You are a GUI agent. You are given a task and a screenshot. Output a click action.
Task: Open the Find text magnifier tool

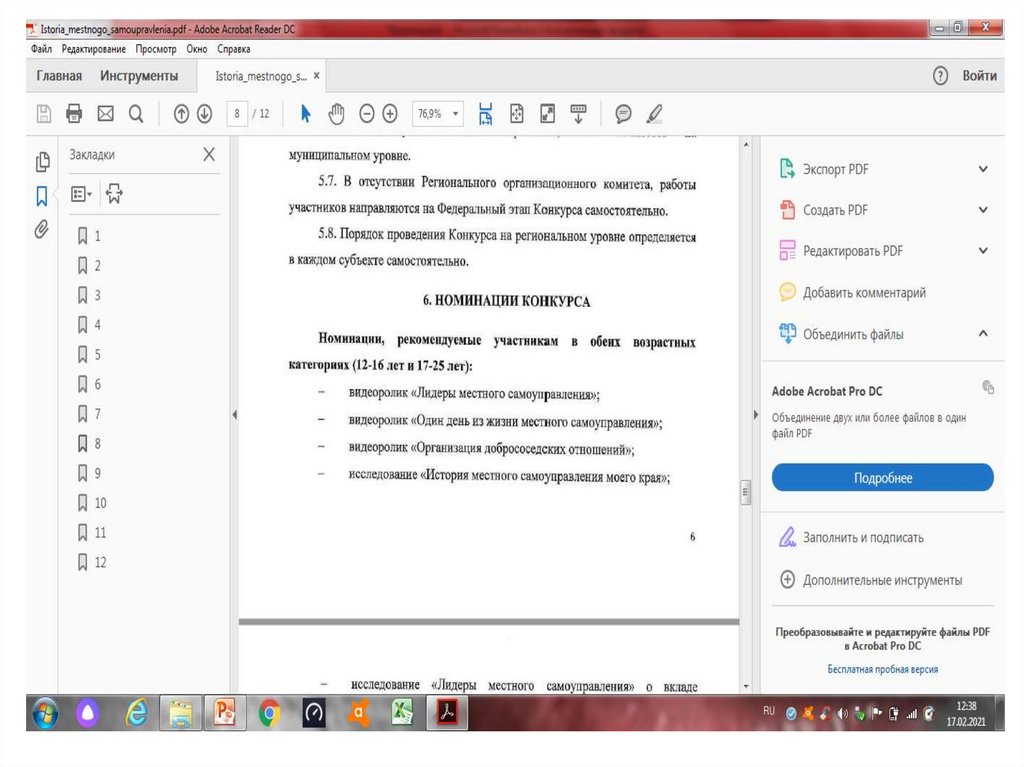136,114
